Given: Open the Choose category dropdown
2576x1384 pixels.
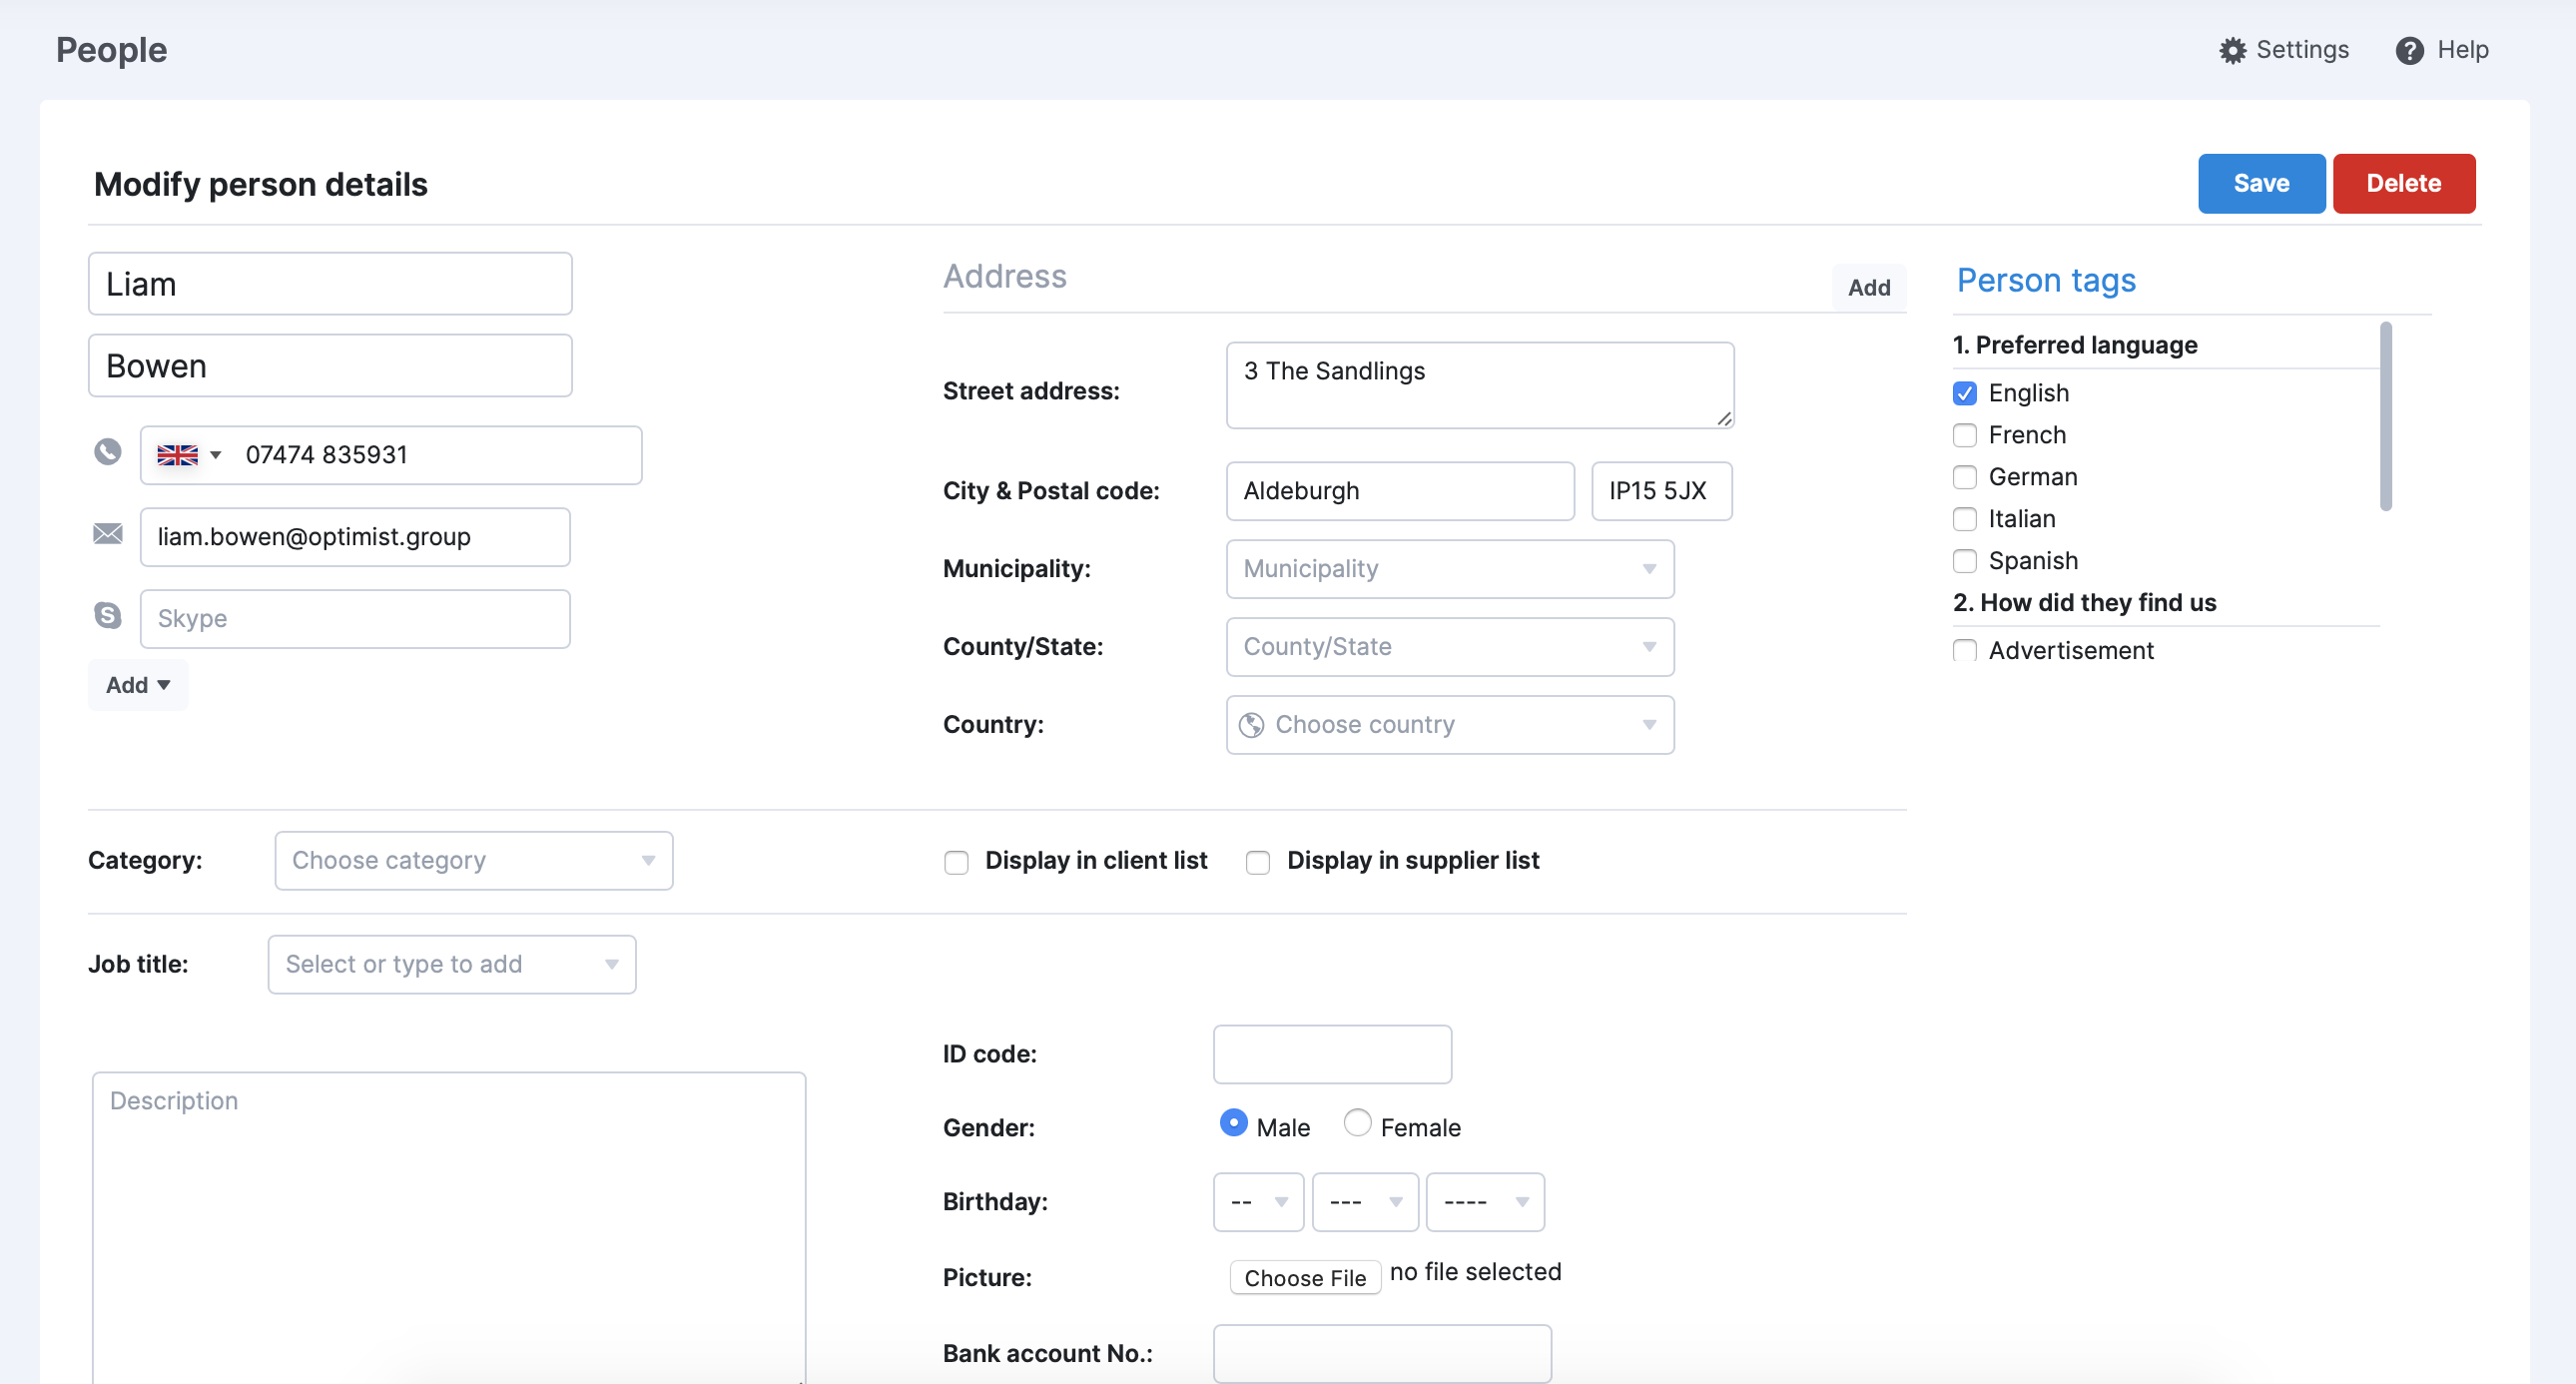Looking at the screenshot, I should [x=474, y=861].
